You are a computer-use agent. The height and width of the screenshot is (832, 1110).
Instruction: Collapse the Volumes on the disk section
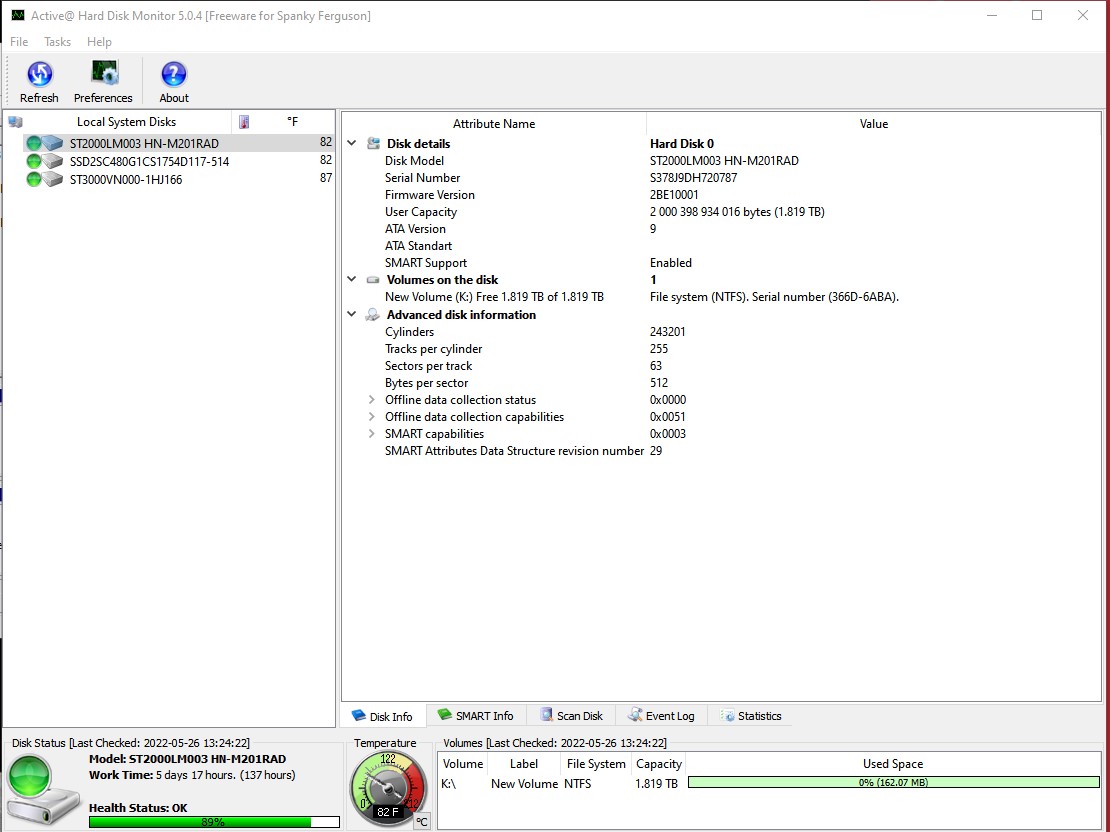351,280
